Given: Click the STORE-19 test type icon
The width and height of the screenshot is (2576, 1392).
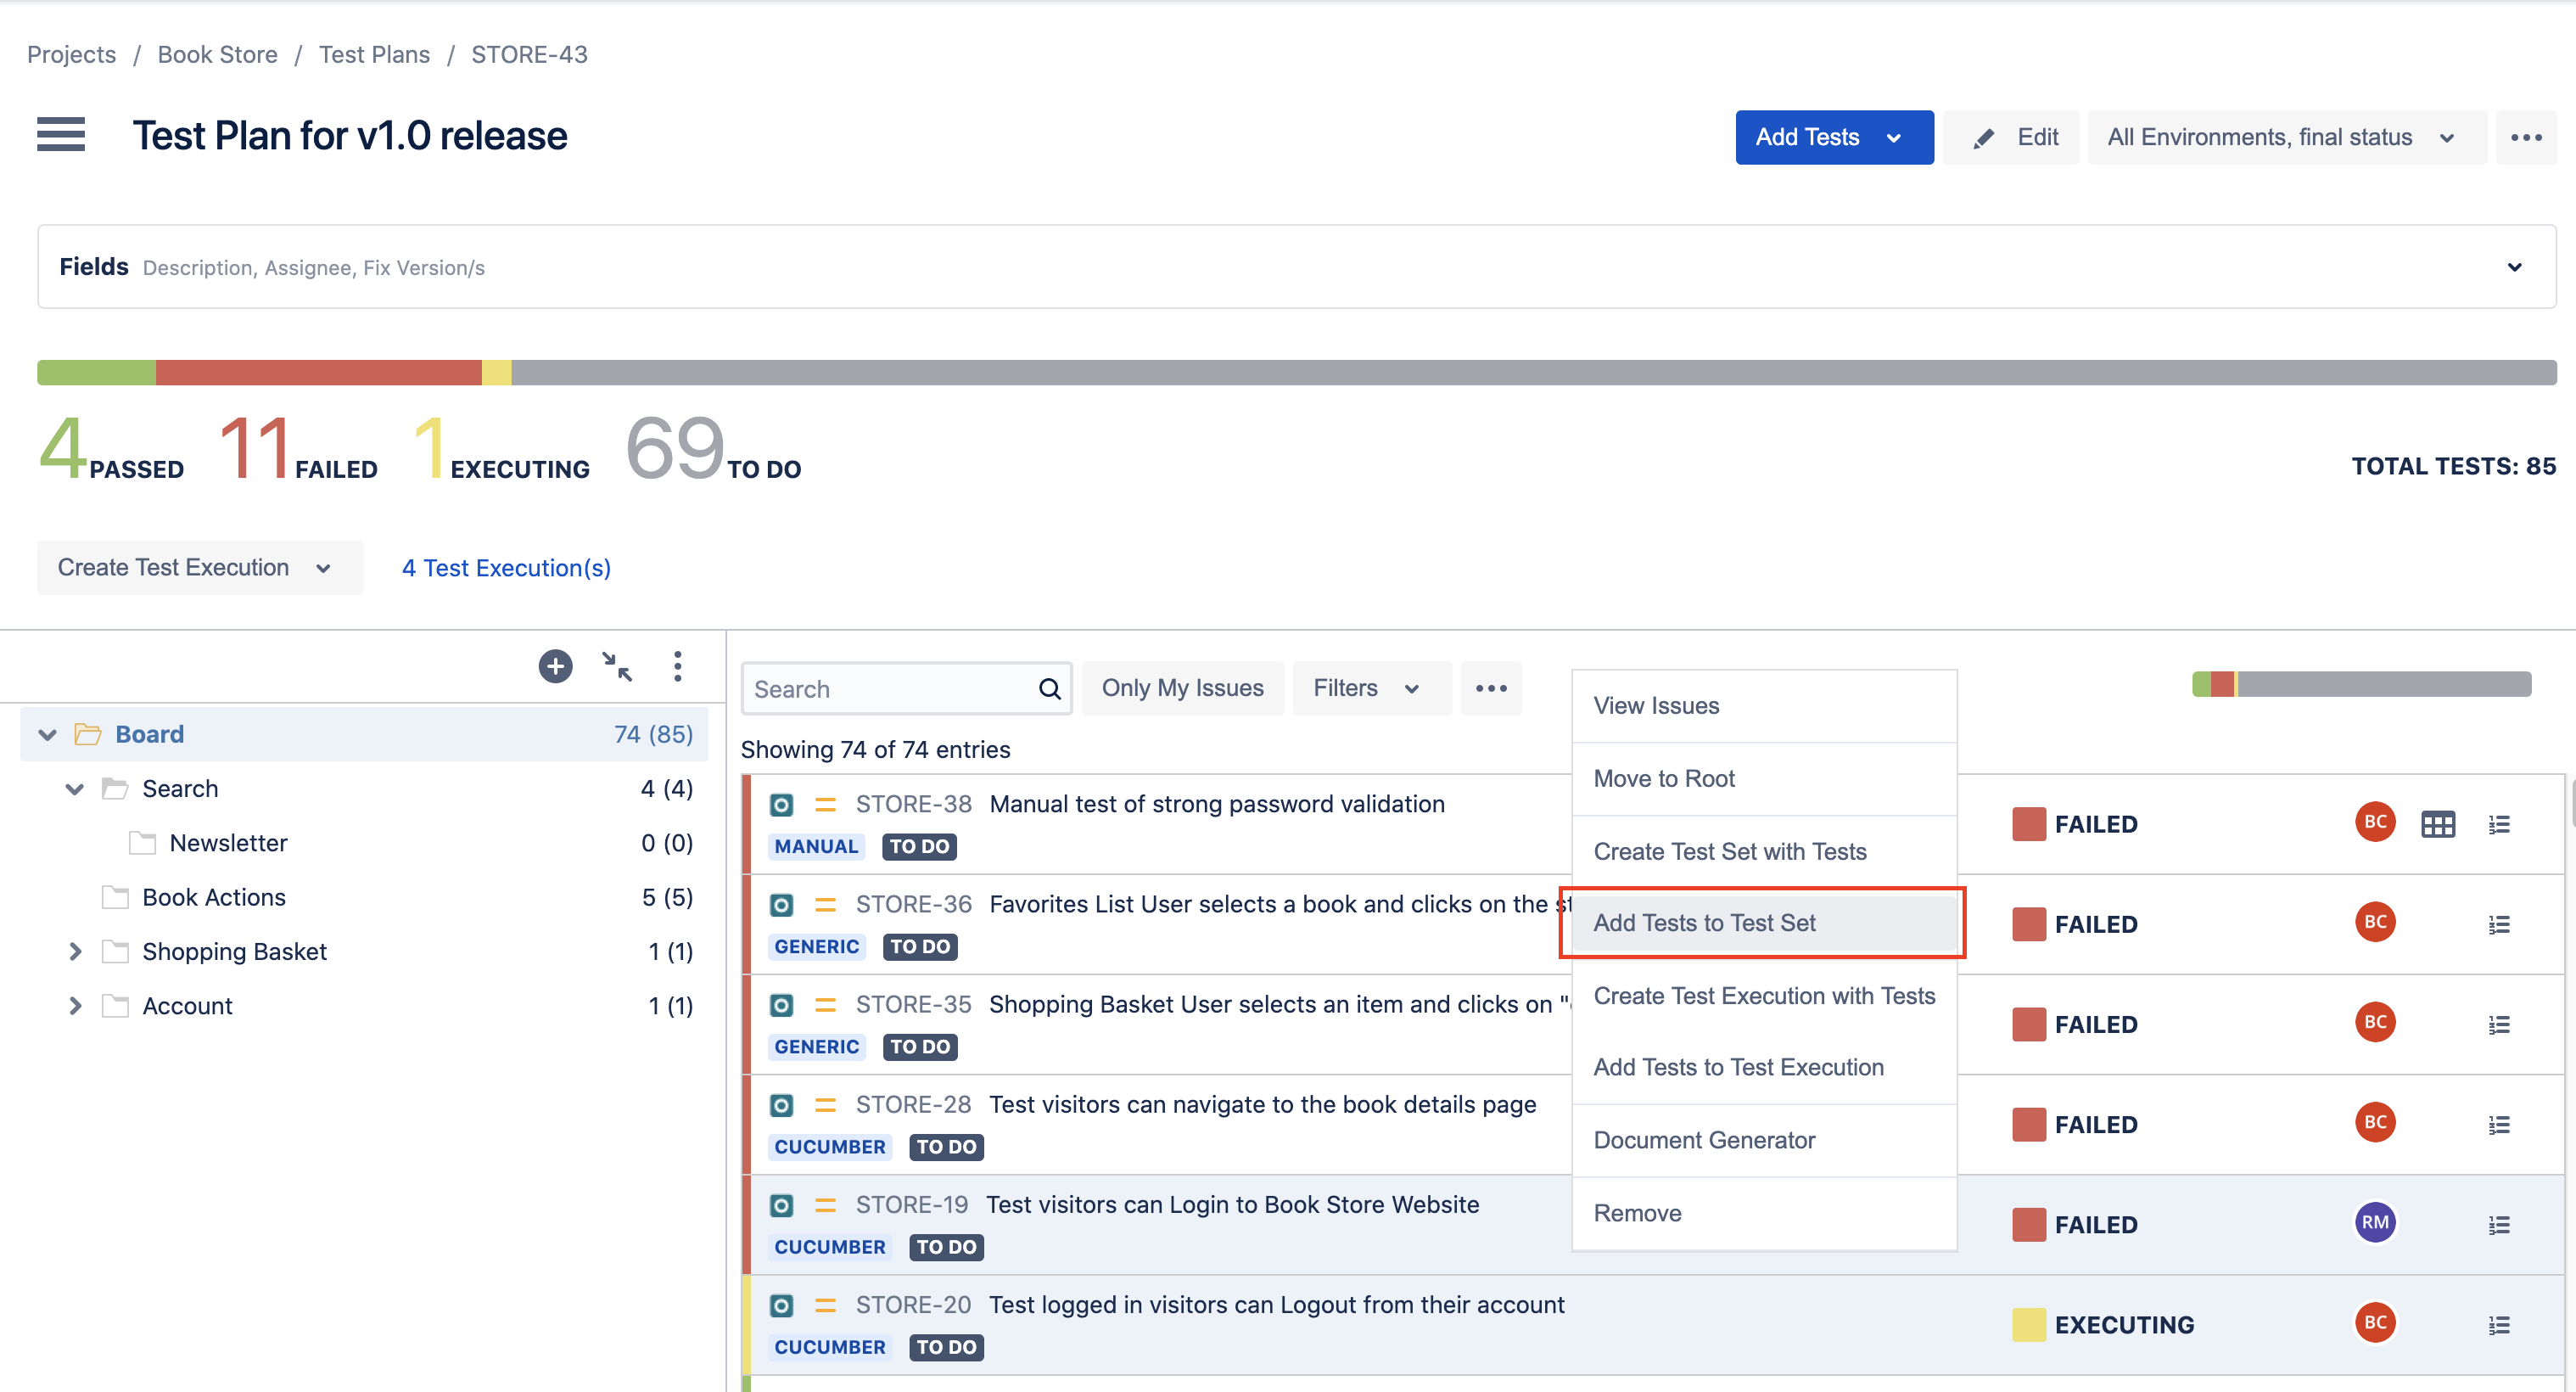Looking at the screenshot, I should point(782,1205).
